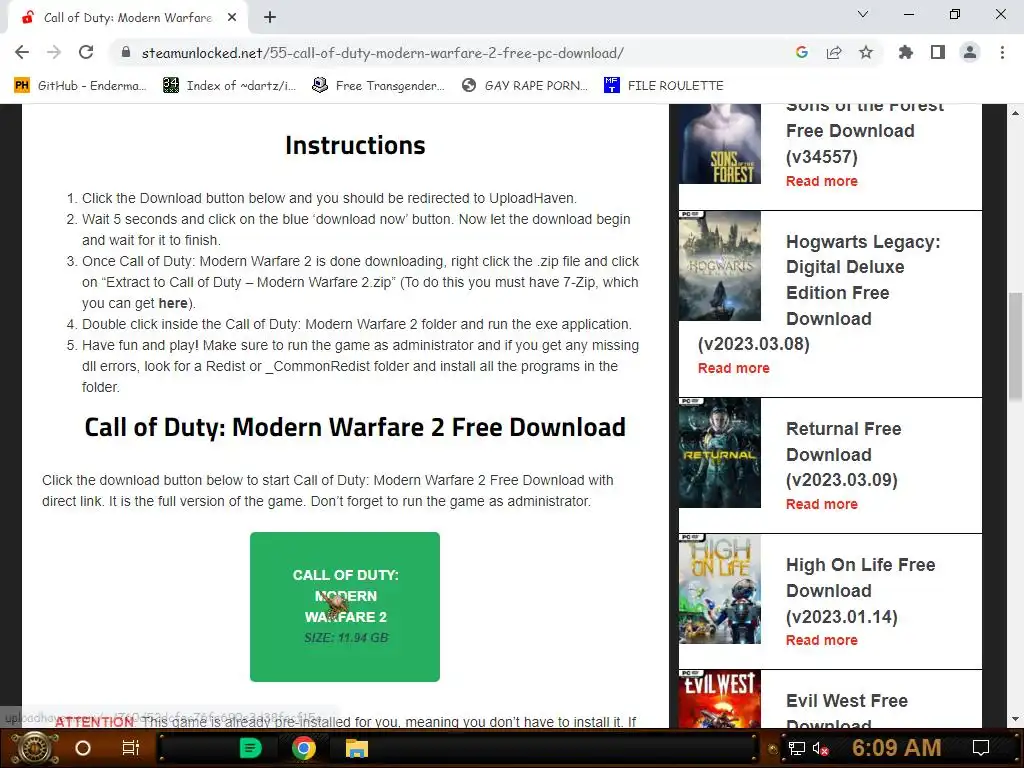Expand the tab search chevron
This screenshot has width=1024, height=768.
pos(863,14)
